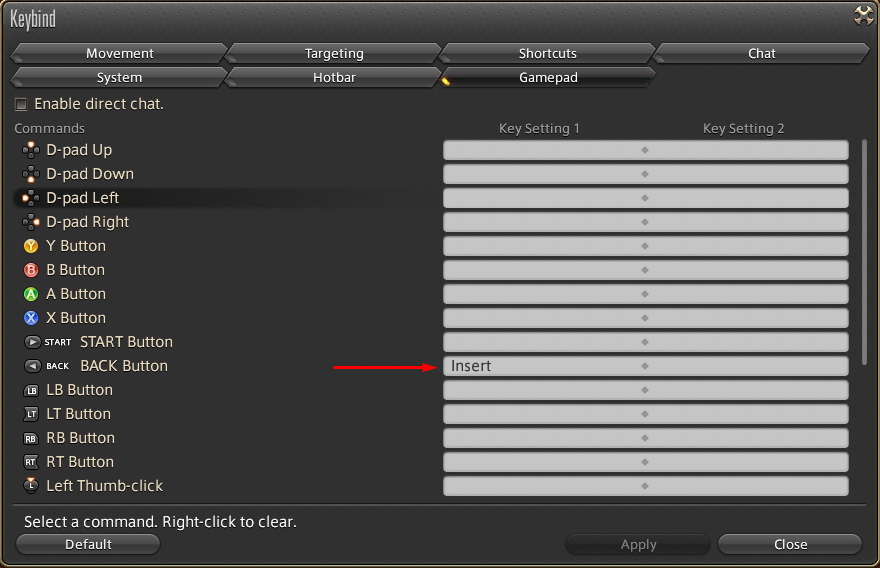Select the Left Thumb-click icon
The width and height of the screenshot is (880, 568).
click(31, 486)
